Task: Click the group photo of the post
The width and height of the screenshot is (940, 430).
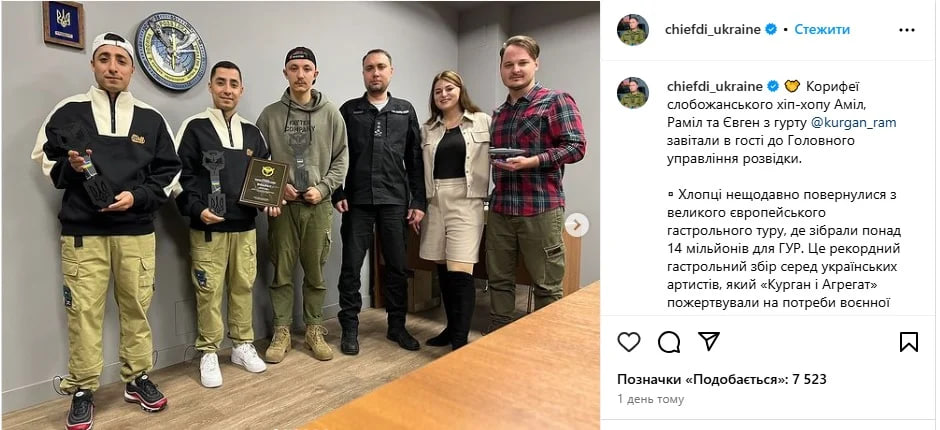Action: pos(300,215)
